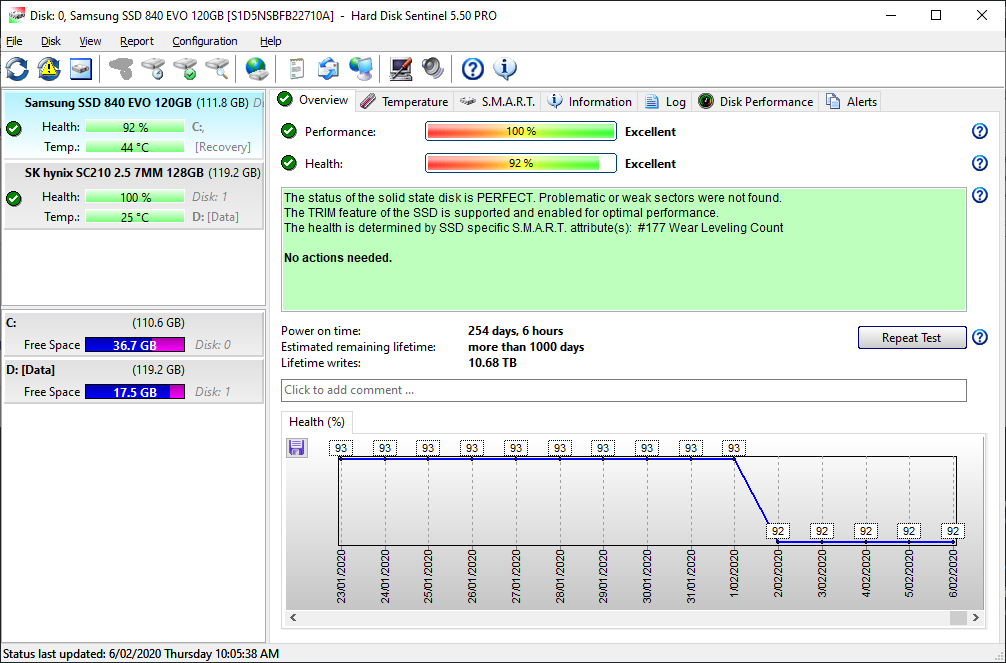The height and width of the screenshot is (663, 1006).
Task: Click the monitor-with-screwdriver configuration icon
Action: pyautogui.click(x=401, y=69)
